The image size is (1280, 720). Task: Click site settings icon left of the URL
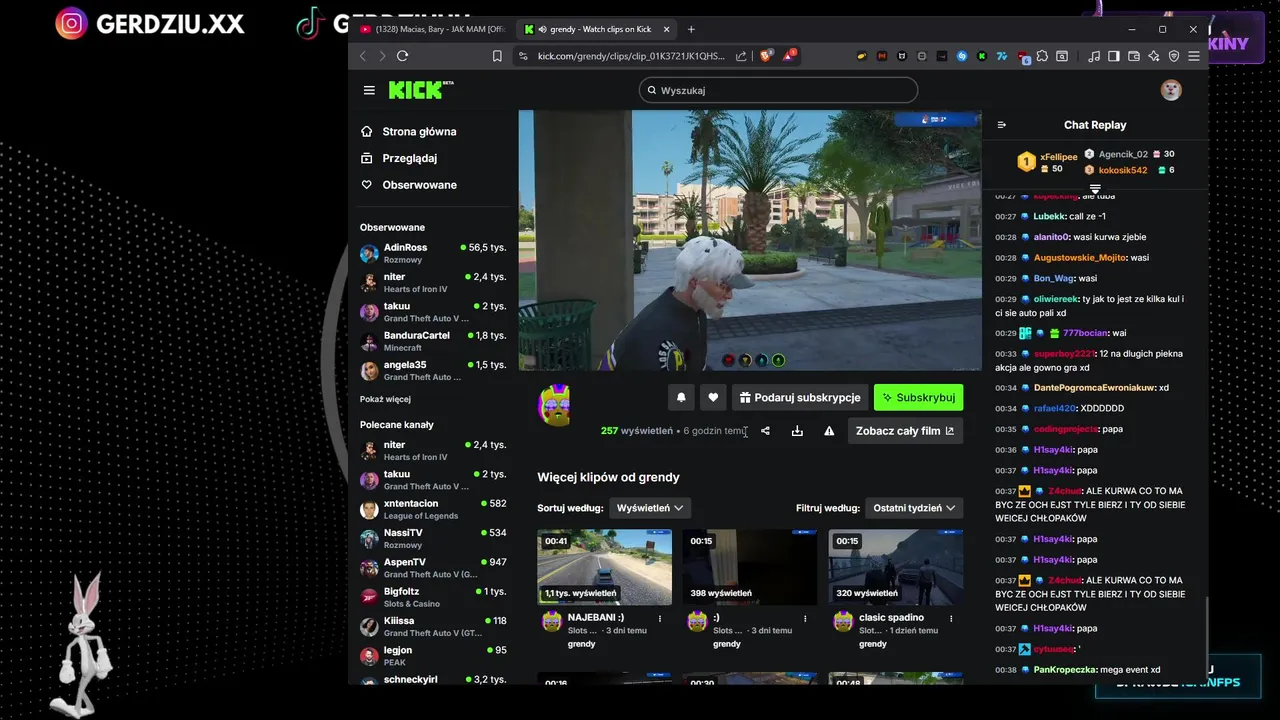[523, 56]
